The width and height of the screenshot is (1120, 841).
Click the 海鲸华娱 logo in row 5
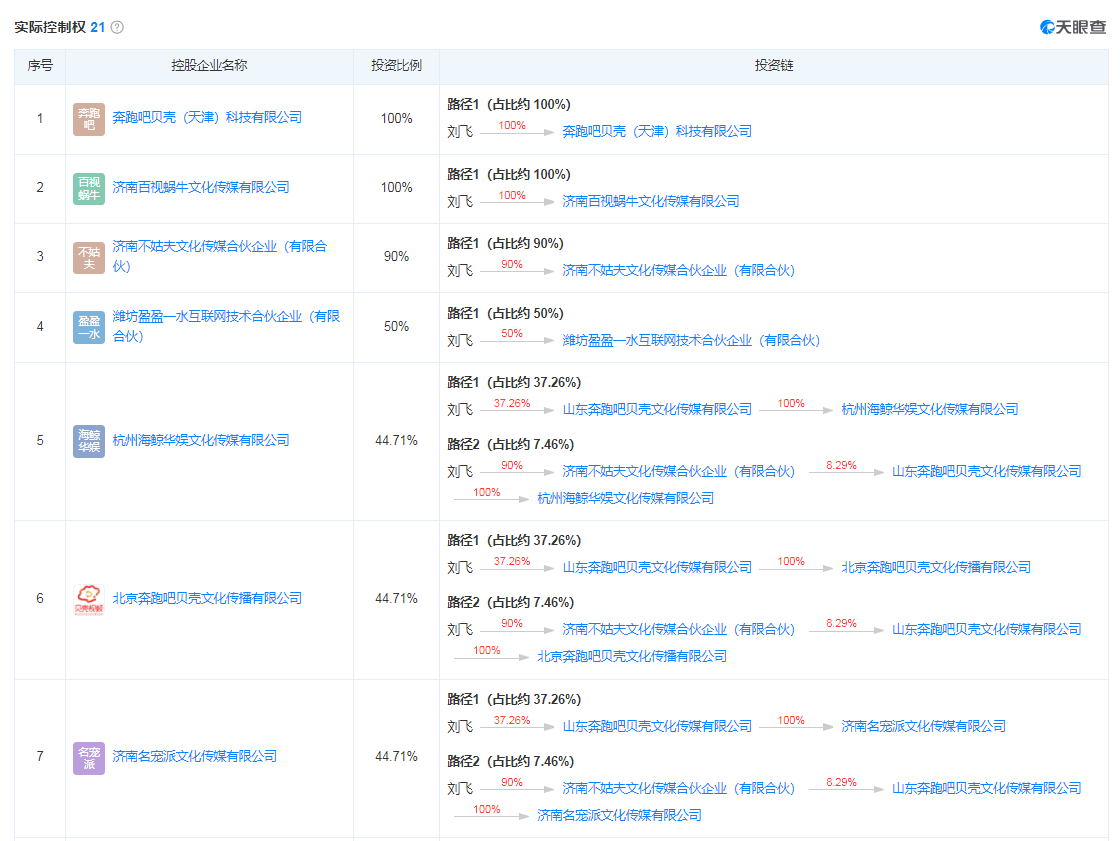(88, 440)
